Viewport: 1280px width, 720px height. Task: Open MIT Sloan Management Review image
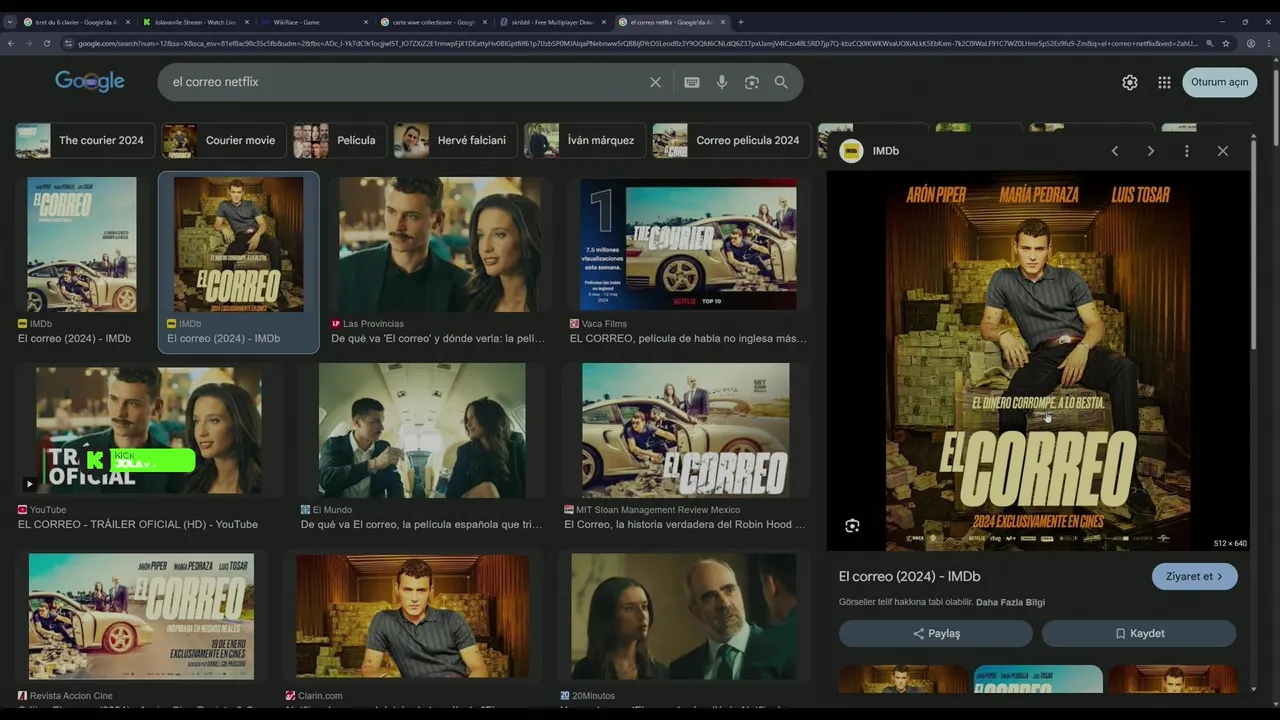[685, 430]
